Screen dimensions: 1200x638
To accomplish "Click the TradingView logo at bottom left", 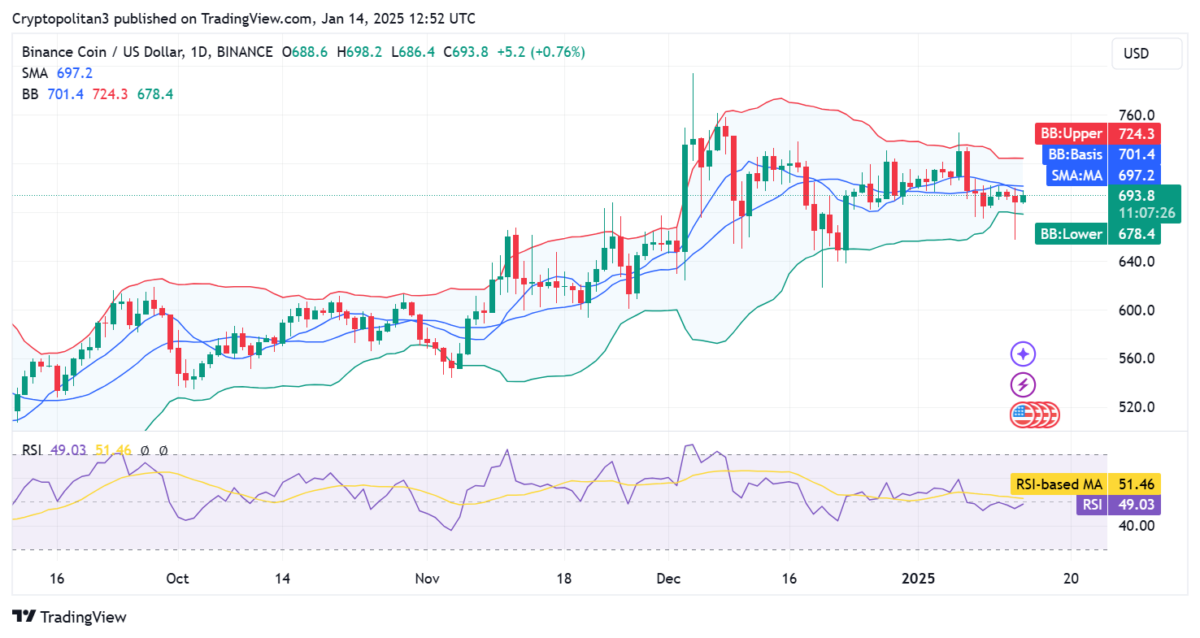I will click(69, 617).
